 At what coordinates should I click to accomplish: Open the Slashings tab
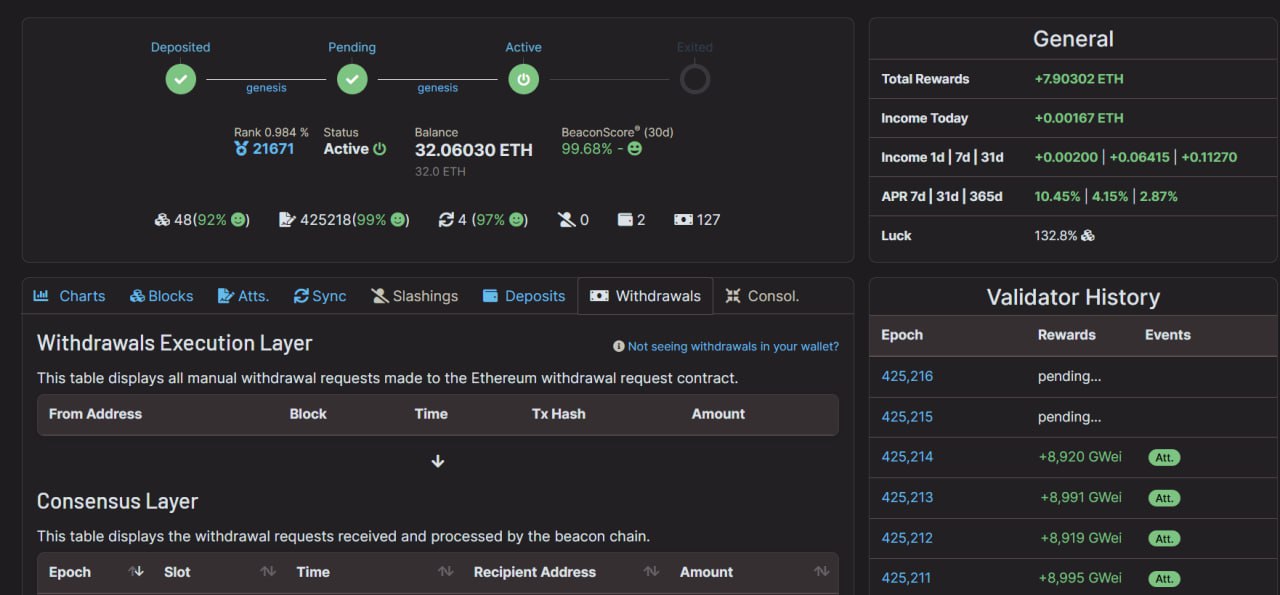(x=414, y=296)
